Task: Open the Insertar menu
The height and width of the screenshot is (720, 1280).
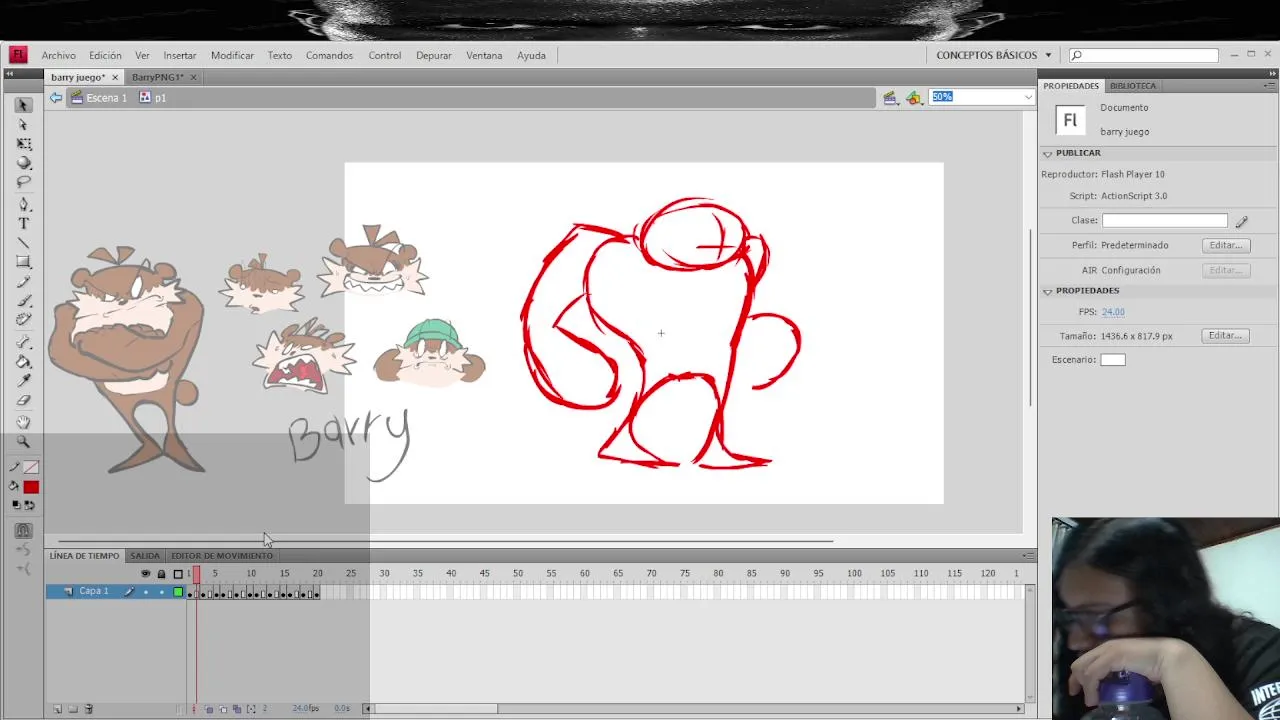Action: click(180, 56)
